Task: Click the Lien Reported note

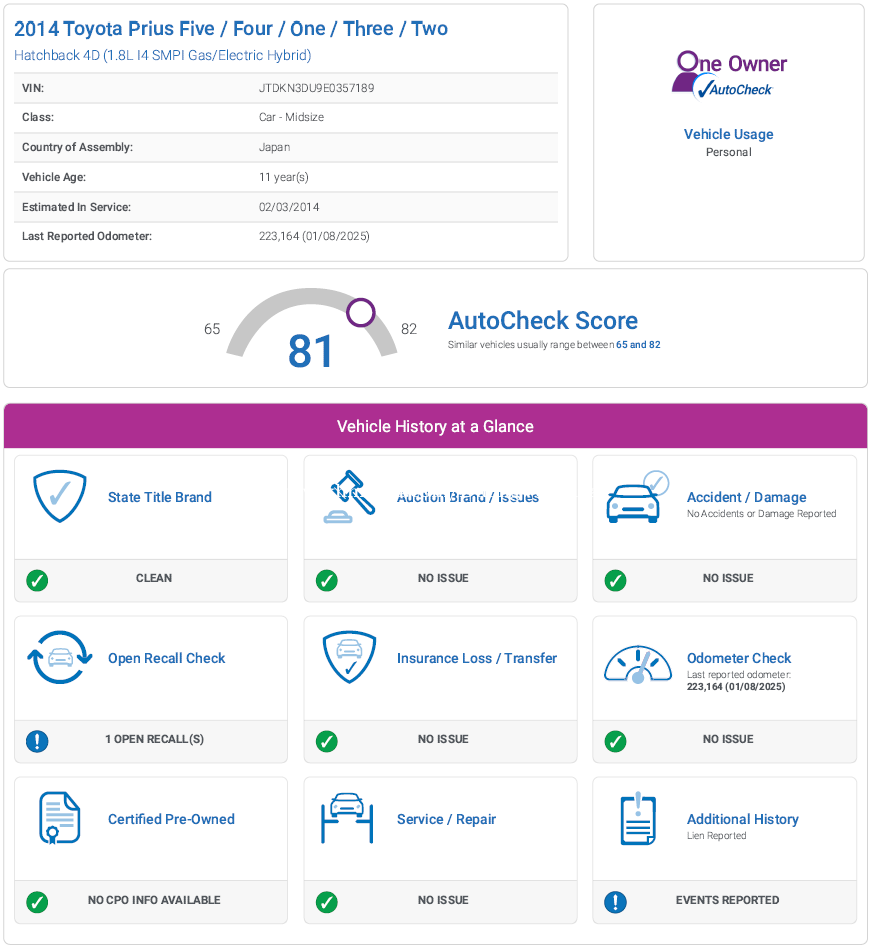Action: 716,836
